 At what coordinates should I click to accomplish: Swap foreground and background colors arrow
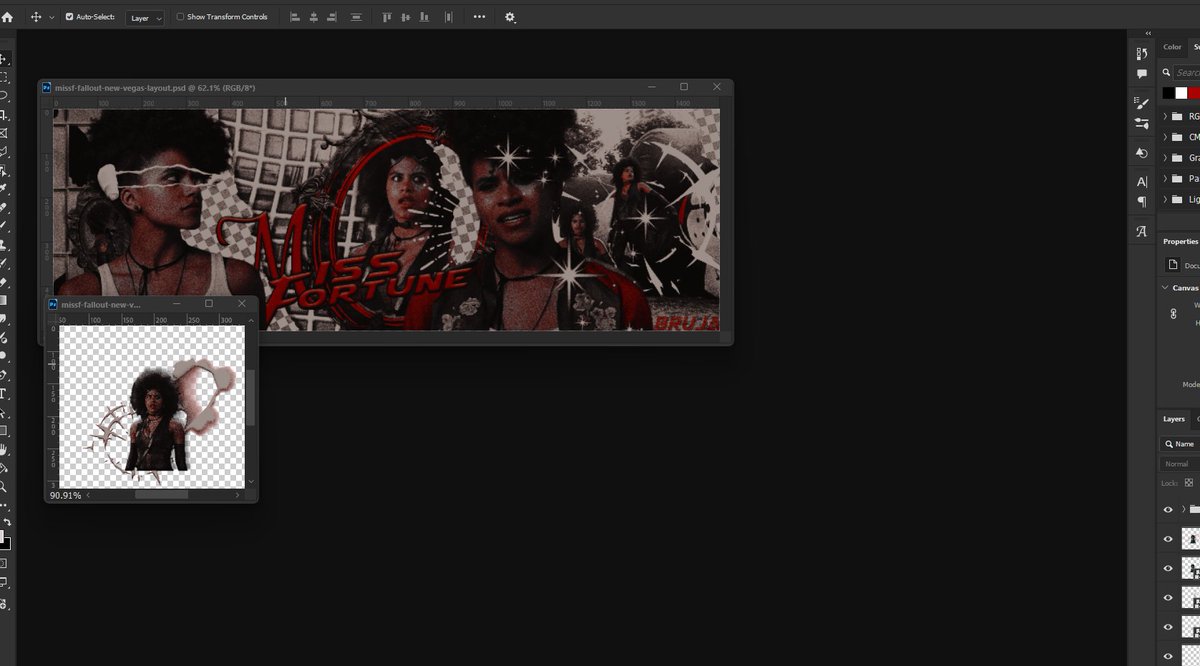tap(8, 523)
